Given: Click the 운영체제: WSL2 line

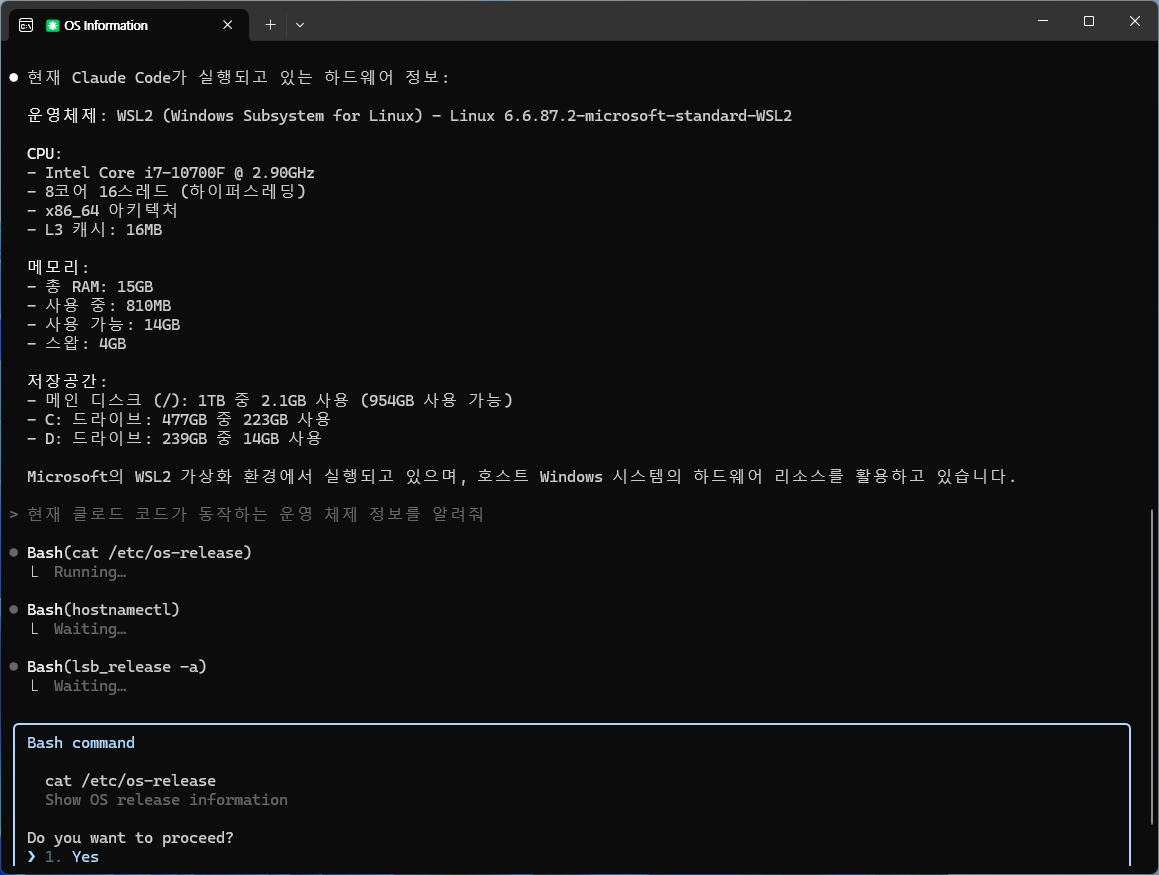Looking at the screenshot, I should click(409, 116).
